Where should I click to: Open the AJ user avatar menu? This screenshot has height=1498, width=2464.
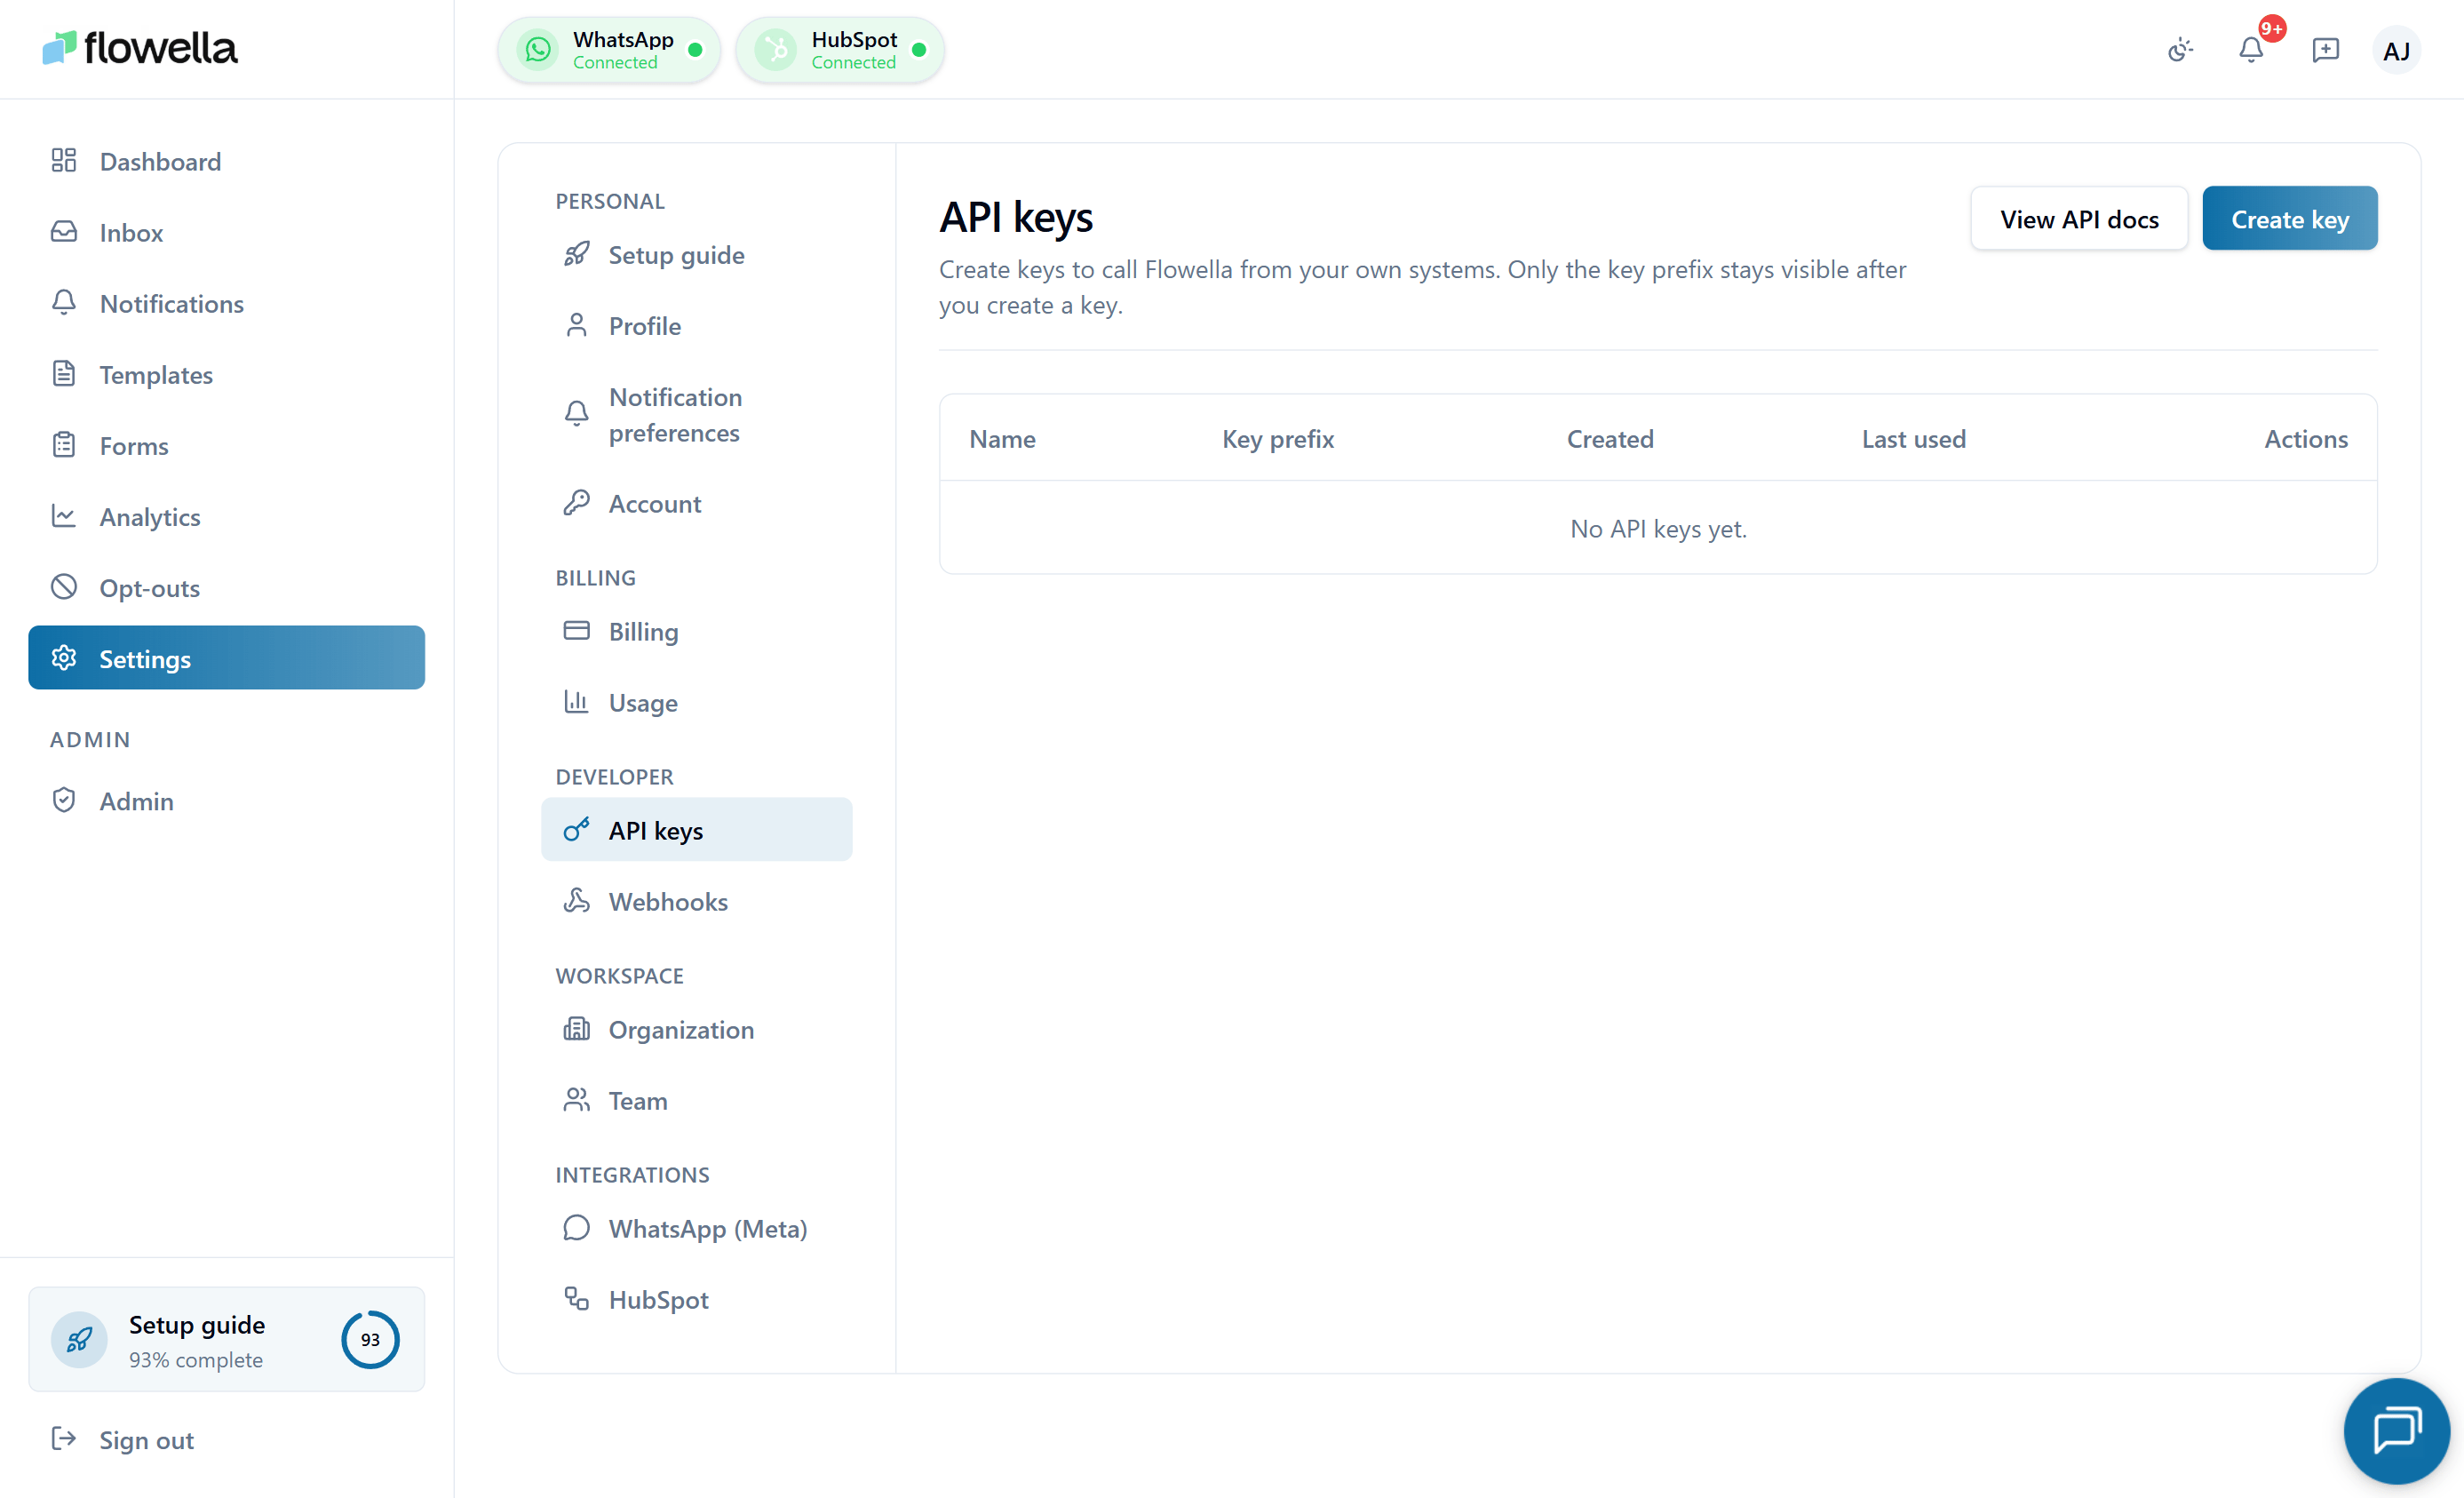click(2396, 50)
